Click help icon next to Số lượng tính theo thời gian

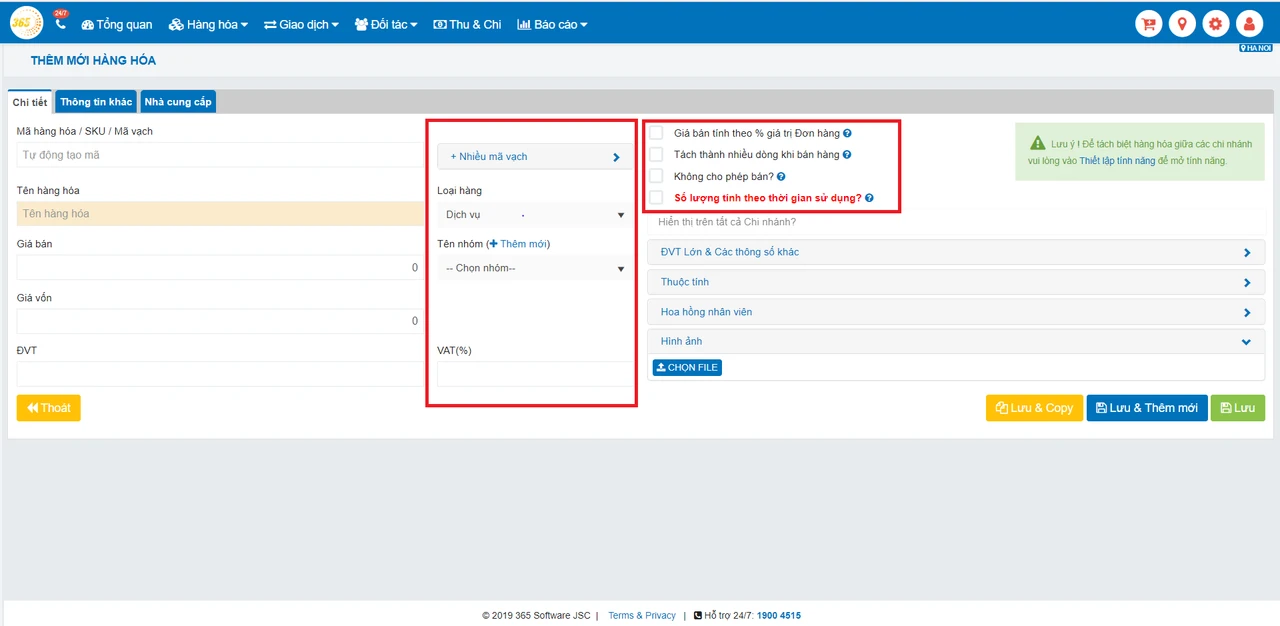pos(869,198)
